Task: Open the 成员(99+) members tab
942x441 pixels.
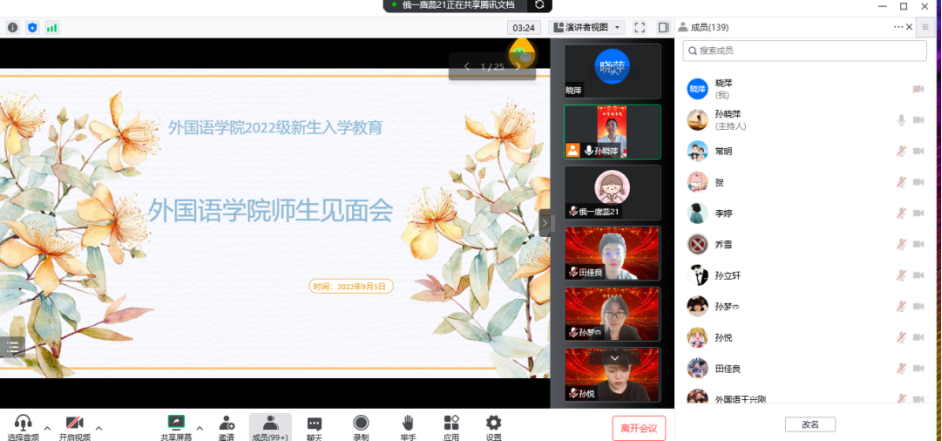Action: click(270, 426)
